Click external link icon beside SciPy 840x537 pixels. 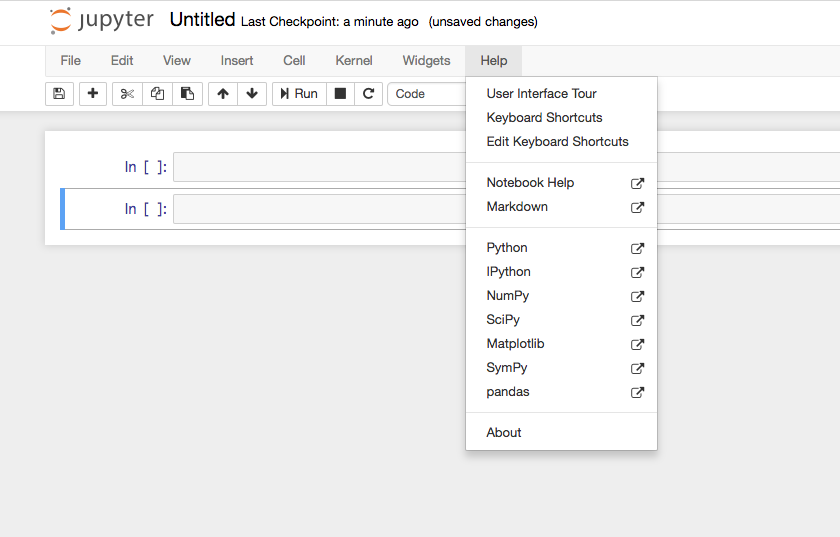[637, 320]
